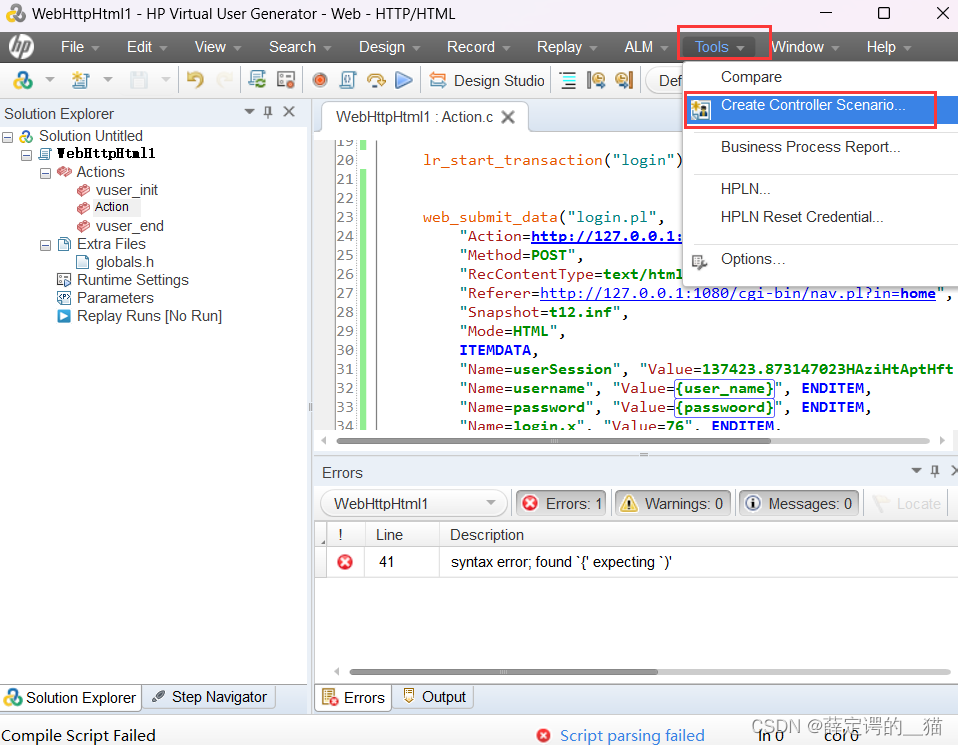The width and height of the screenshot is (958, 745).
Task: Click the HP logo icon
Action: [21, 46]
